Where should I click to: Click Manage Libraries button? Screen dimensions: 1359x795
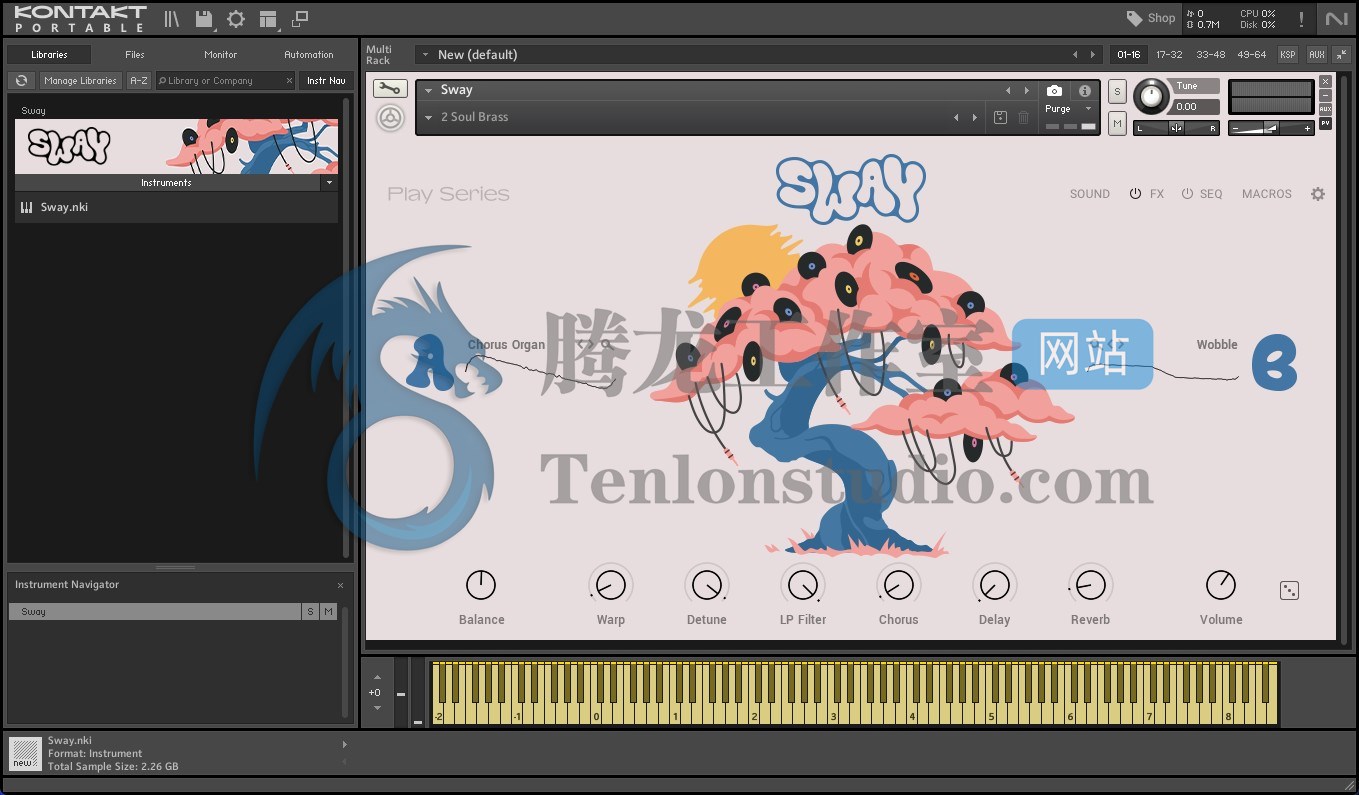click(x=80, y=81)
